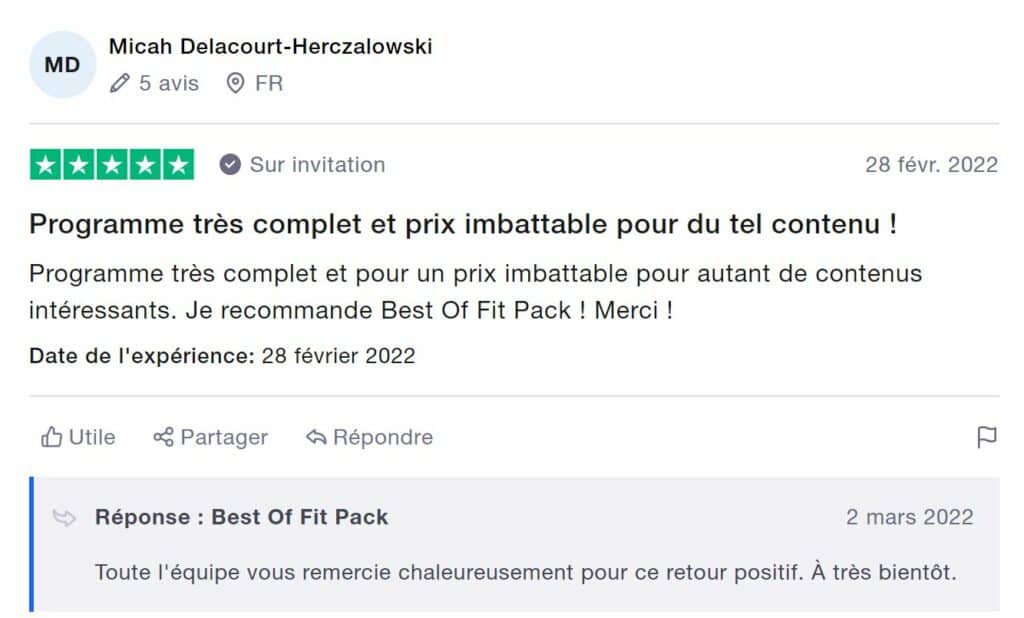Image resolution: width=1024 pixels, height=618 pixels.
Task: Click the fifth green star of the rating
Action: (x=178, y=164)
